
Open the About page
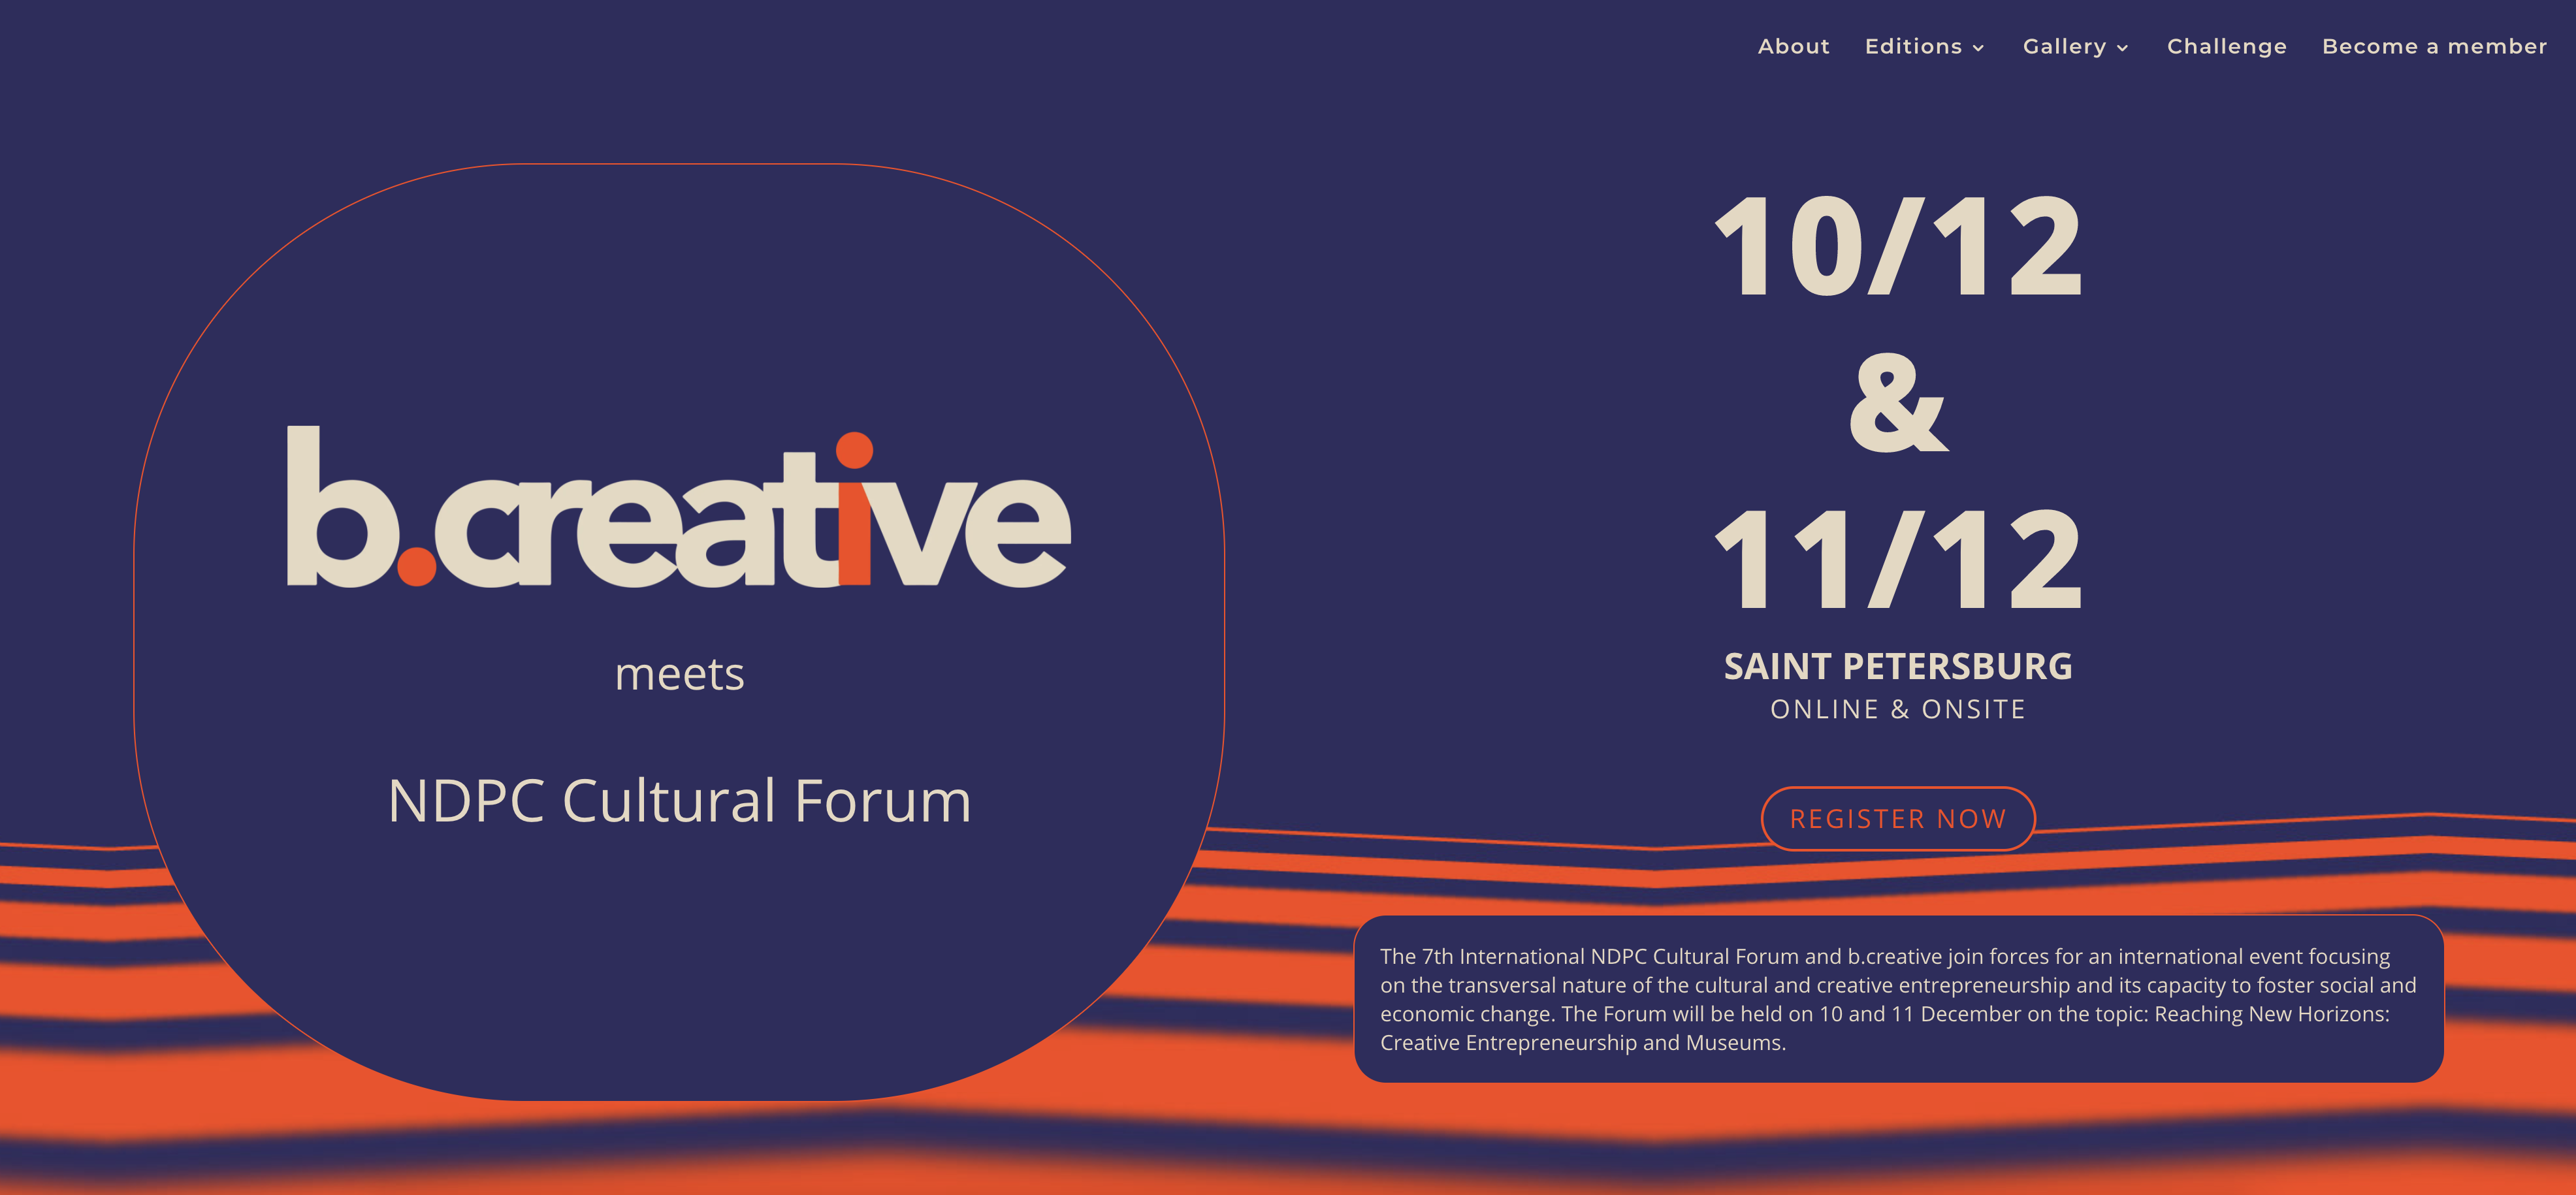click(x=1793, y=47)
